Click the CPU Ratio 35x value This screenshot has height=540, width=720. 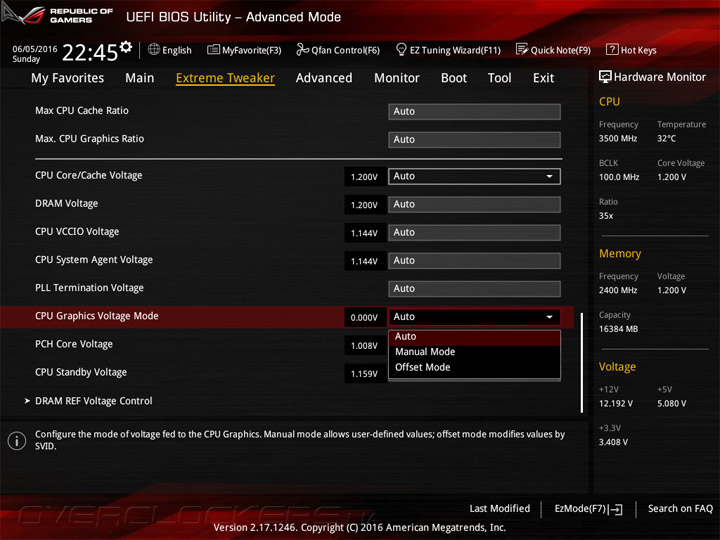point(606,215)
